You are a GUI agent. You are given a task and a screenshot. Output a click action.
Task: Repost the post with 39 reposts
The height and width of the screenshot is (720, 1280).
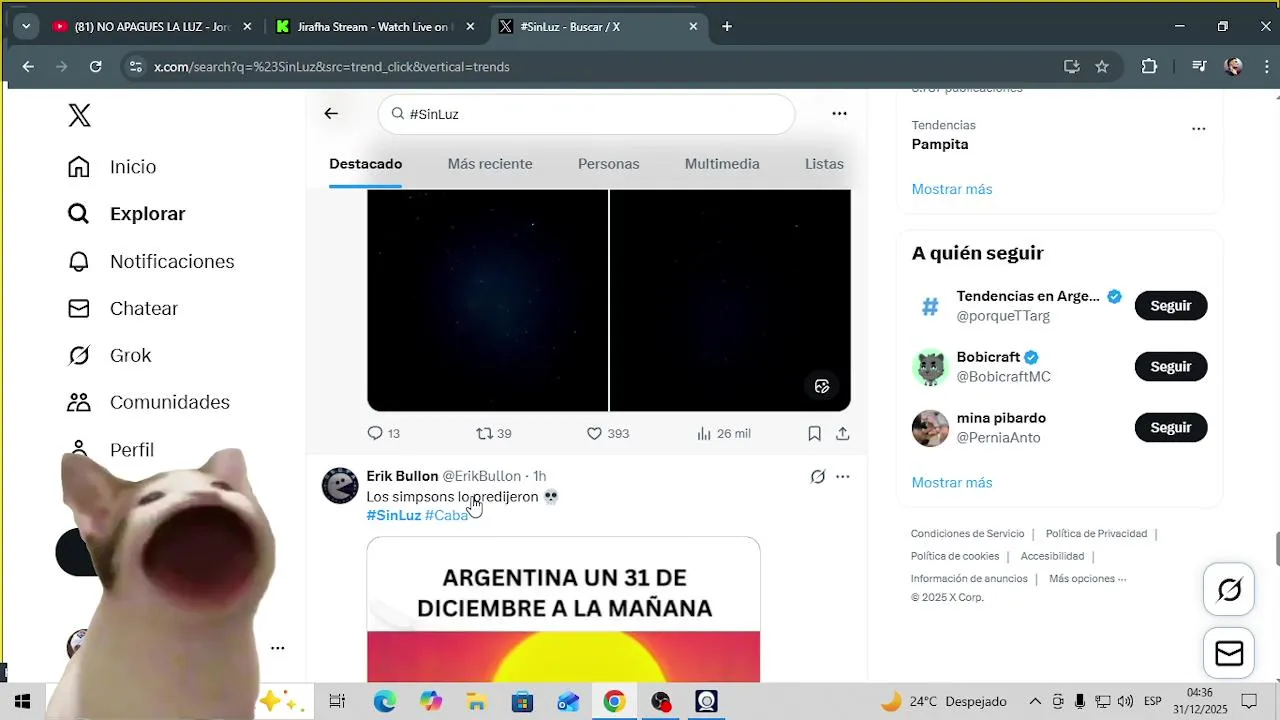[x=494, y=433]
